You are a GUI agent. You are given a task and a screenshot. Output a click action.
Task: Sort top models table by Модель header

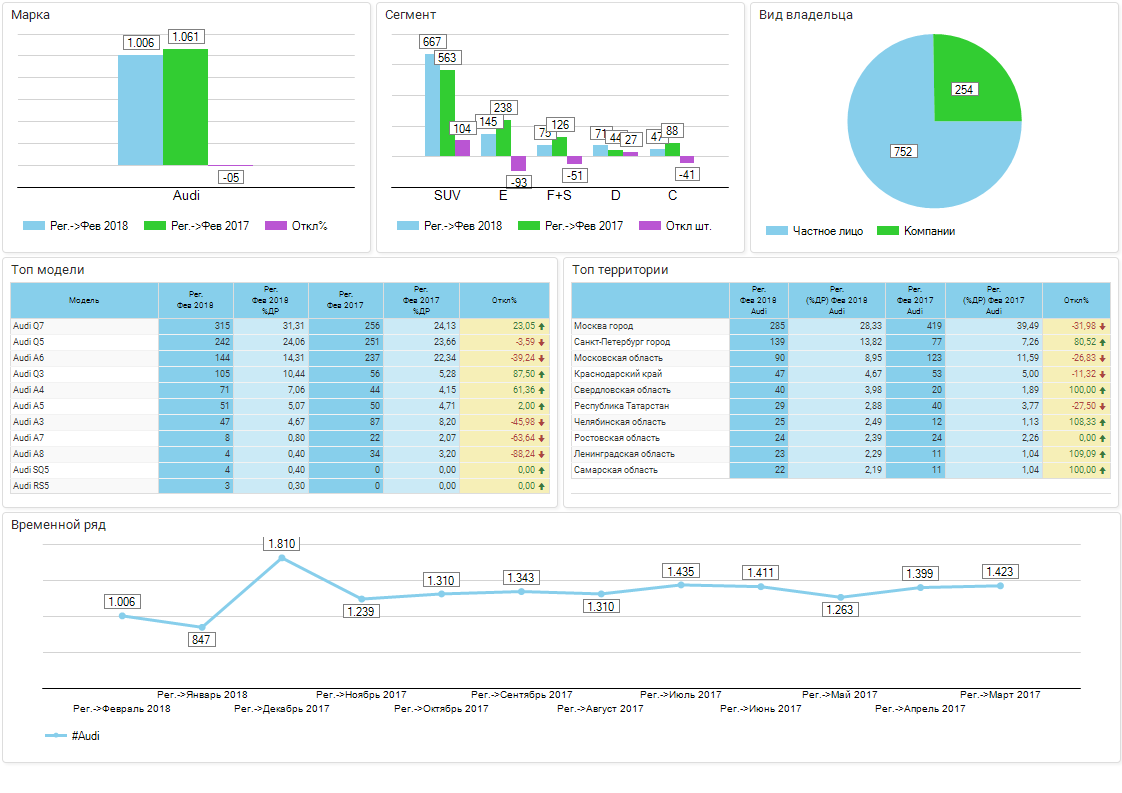tap(84, 300)
